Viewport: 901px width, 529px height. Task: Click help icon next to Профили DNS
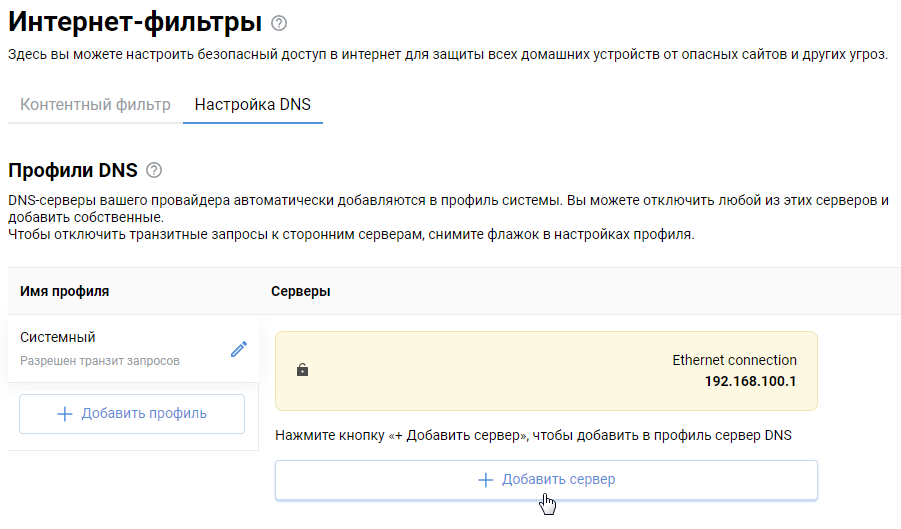(x=153, y=170)
